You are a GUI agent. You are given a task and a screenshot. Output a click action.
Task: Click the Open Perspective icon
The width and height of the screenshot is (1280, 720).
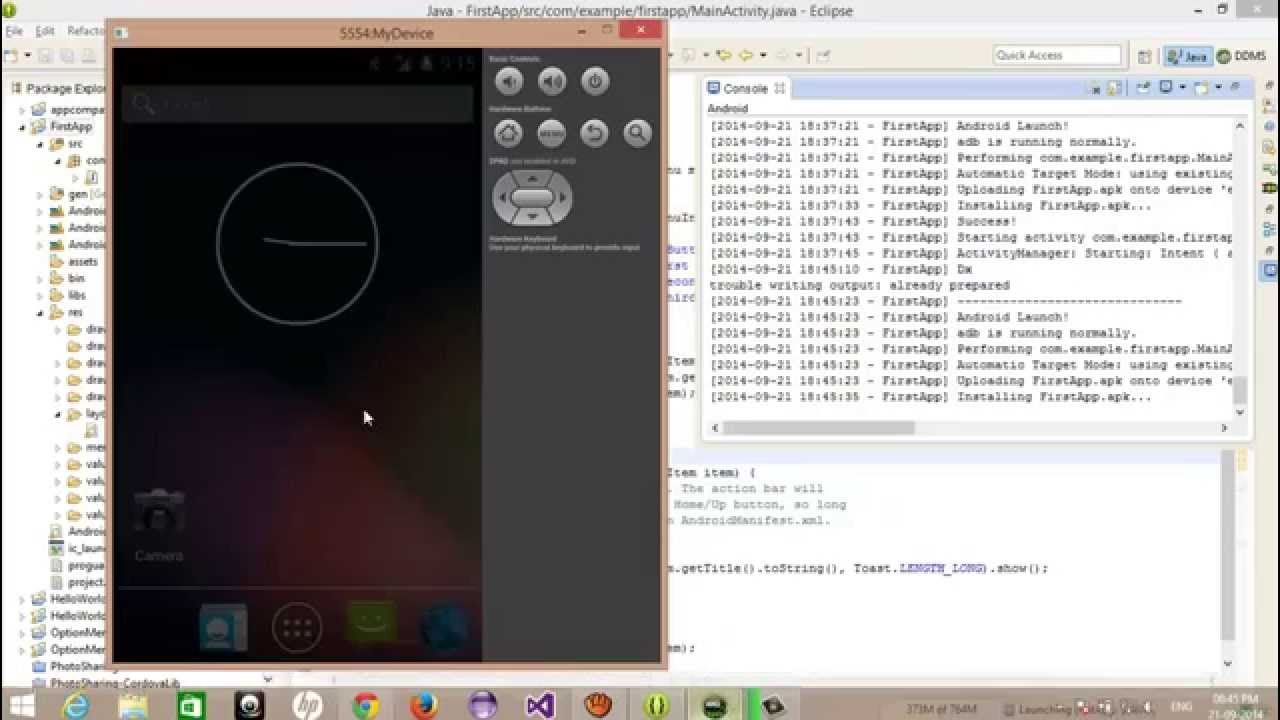(x=1145, y=56)
